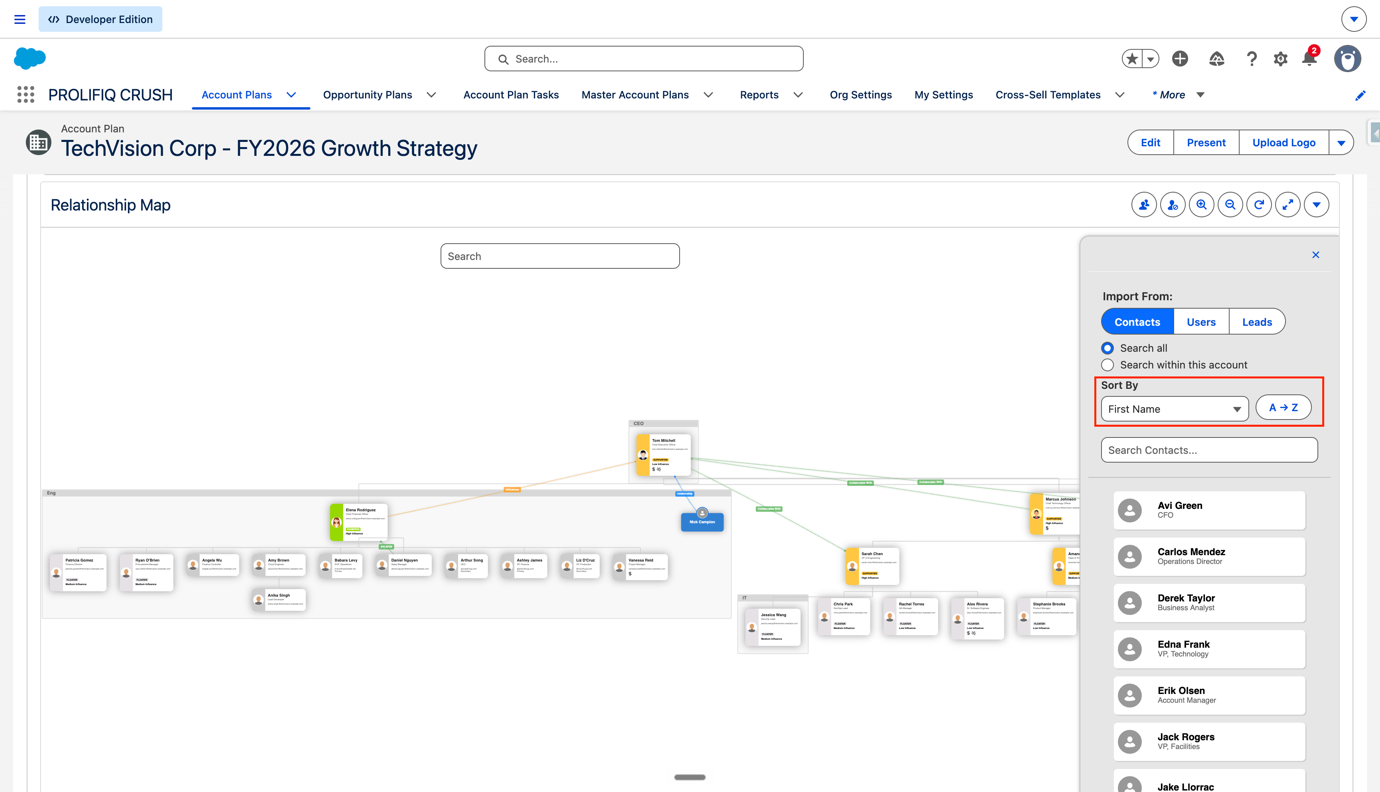Screen dimensions: 1380x792
Task: Open the Reports tab
Action: pyautogui.click(x=759, y=95)
